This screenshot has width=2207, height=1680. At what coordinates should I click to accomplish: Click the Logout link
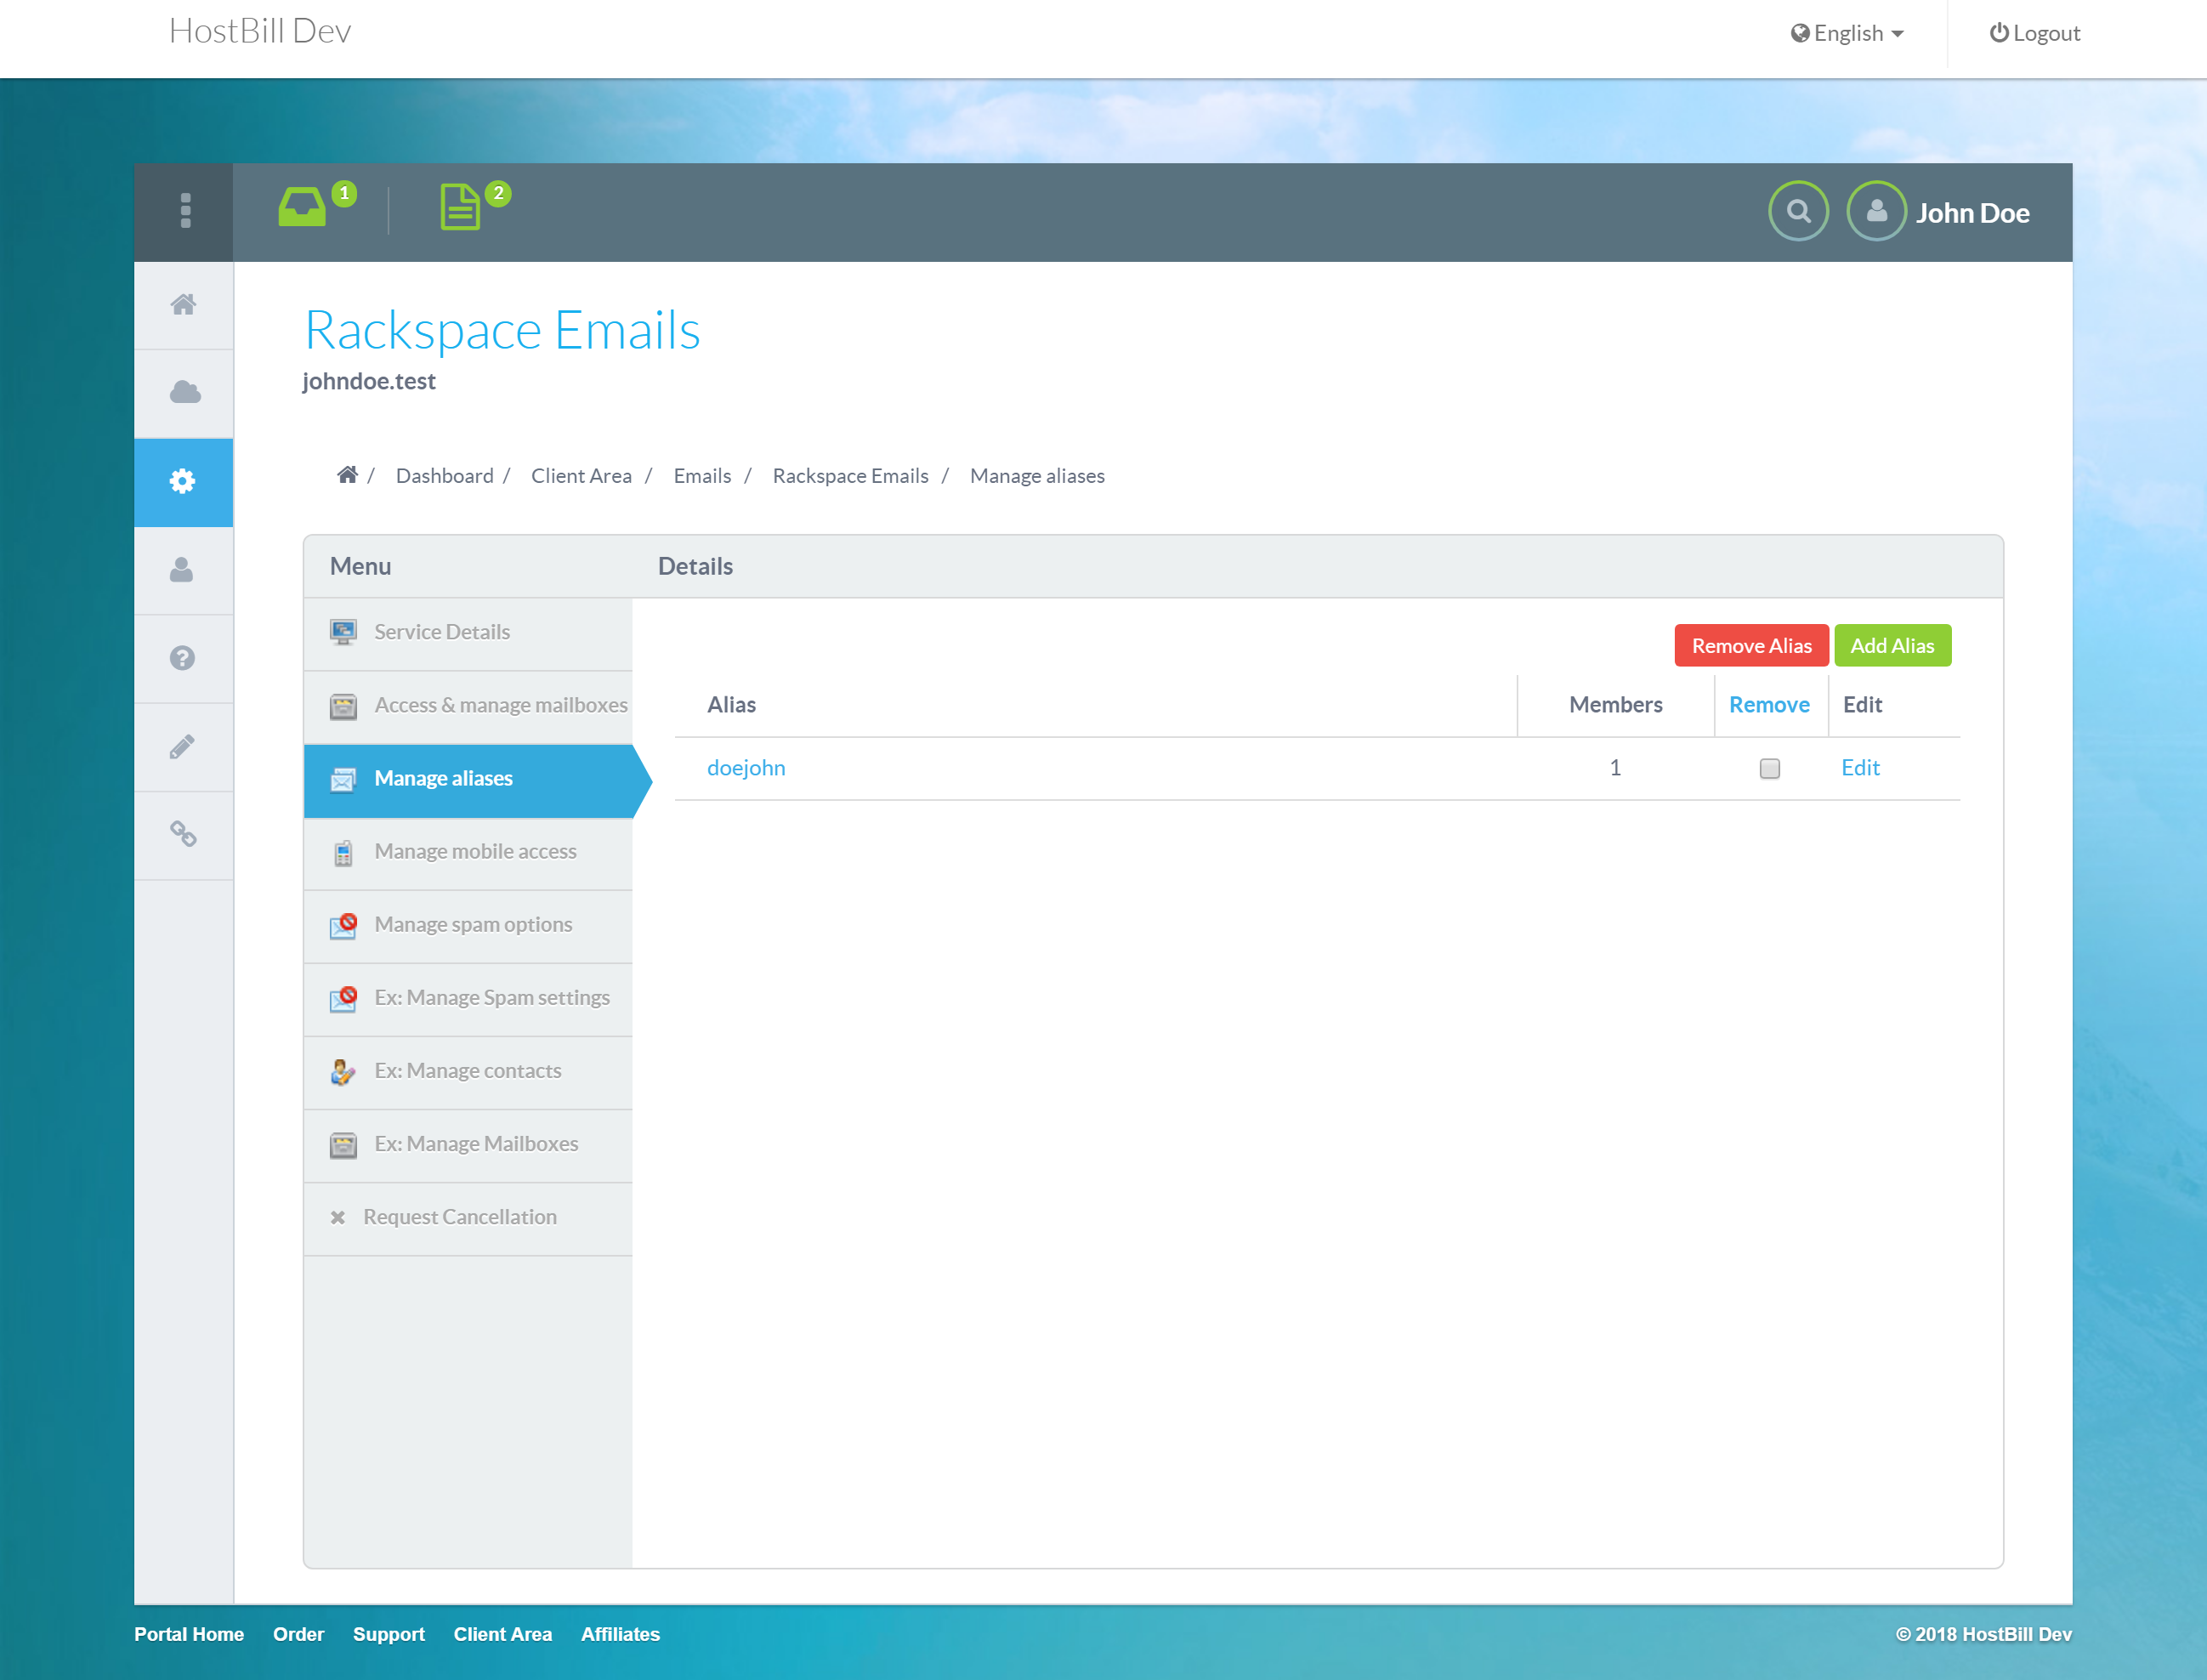pyautogui.click(x=2034, y=33)
